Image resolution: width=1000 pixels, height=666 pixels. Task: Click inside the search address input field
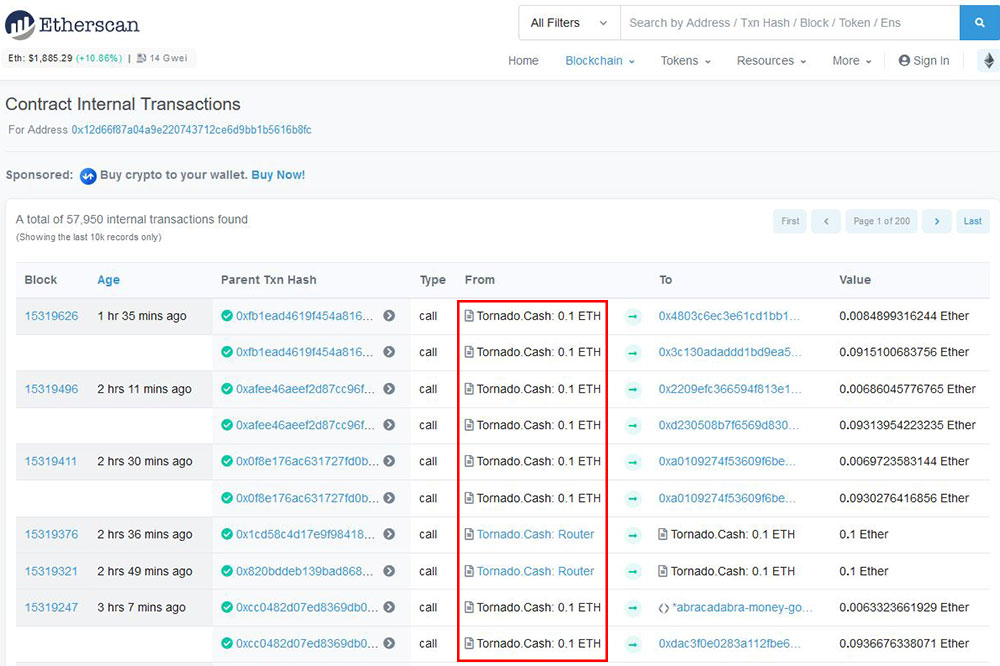(790, 23)
